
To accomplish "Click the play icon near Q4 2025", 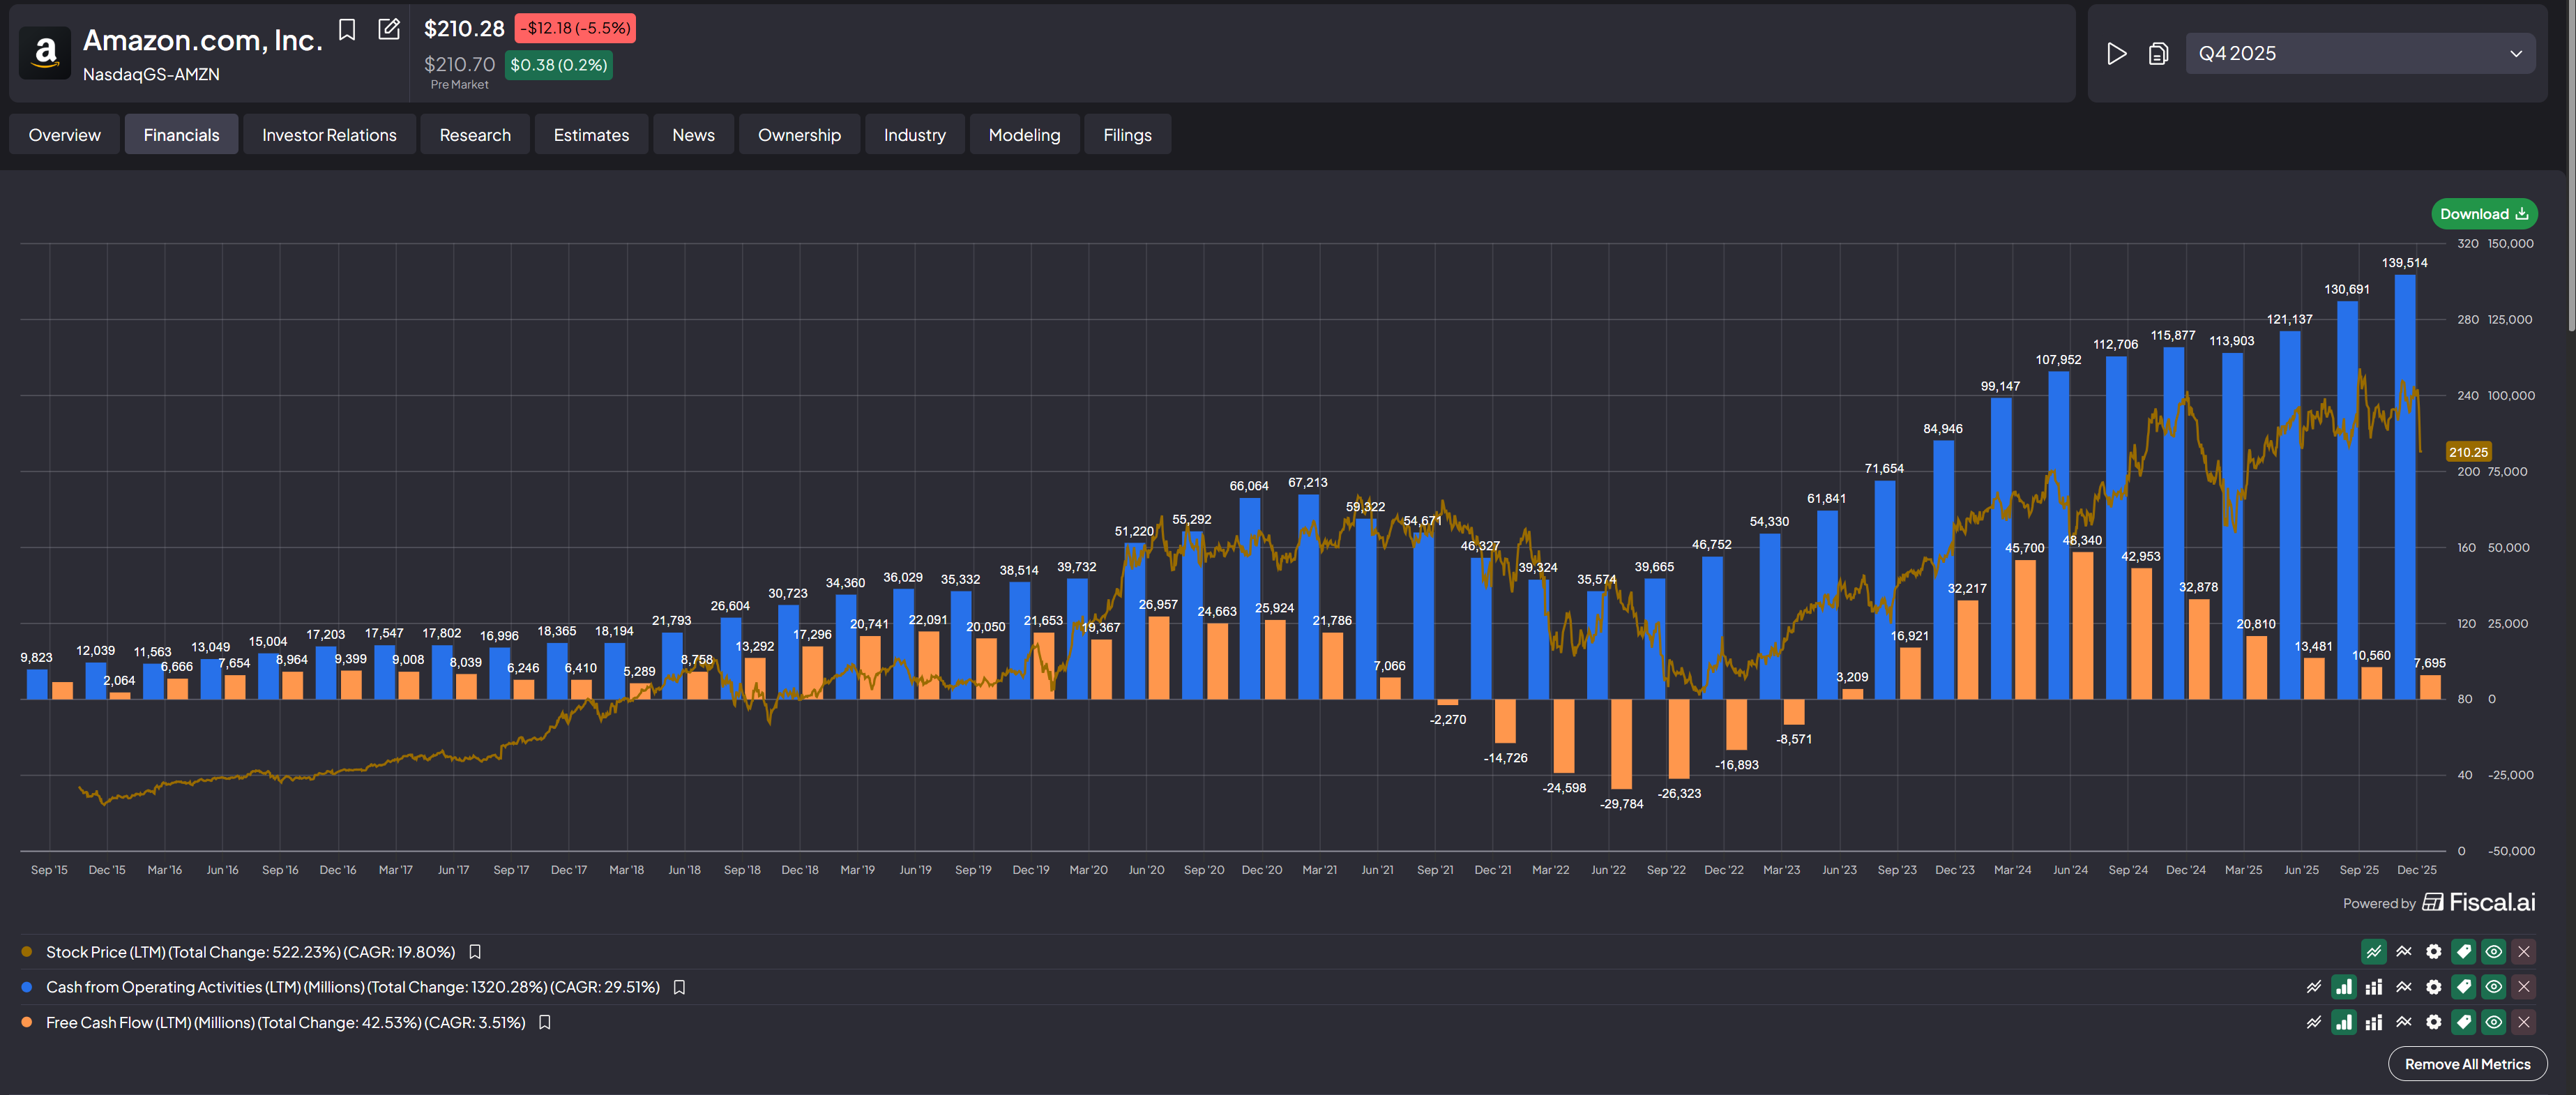I will click(x=2116, y=54).
